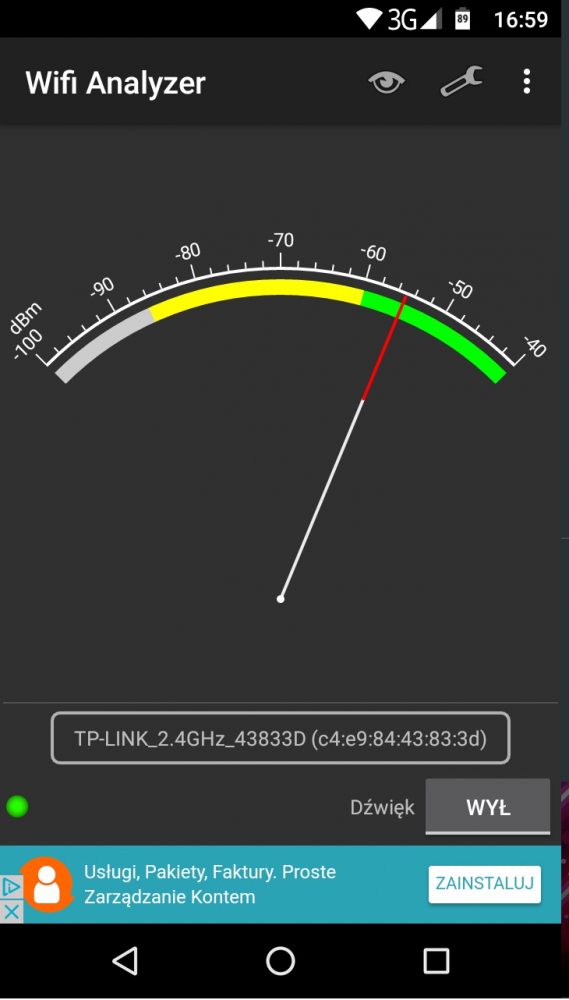Open recent apps with square button

click(x=436, y=960)
